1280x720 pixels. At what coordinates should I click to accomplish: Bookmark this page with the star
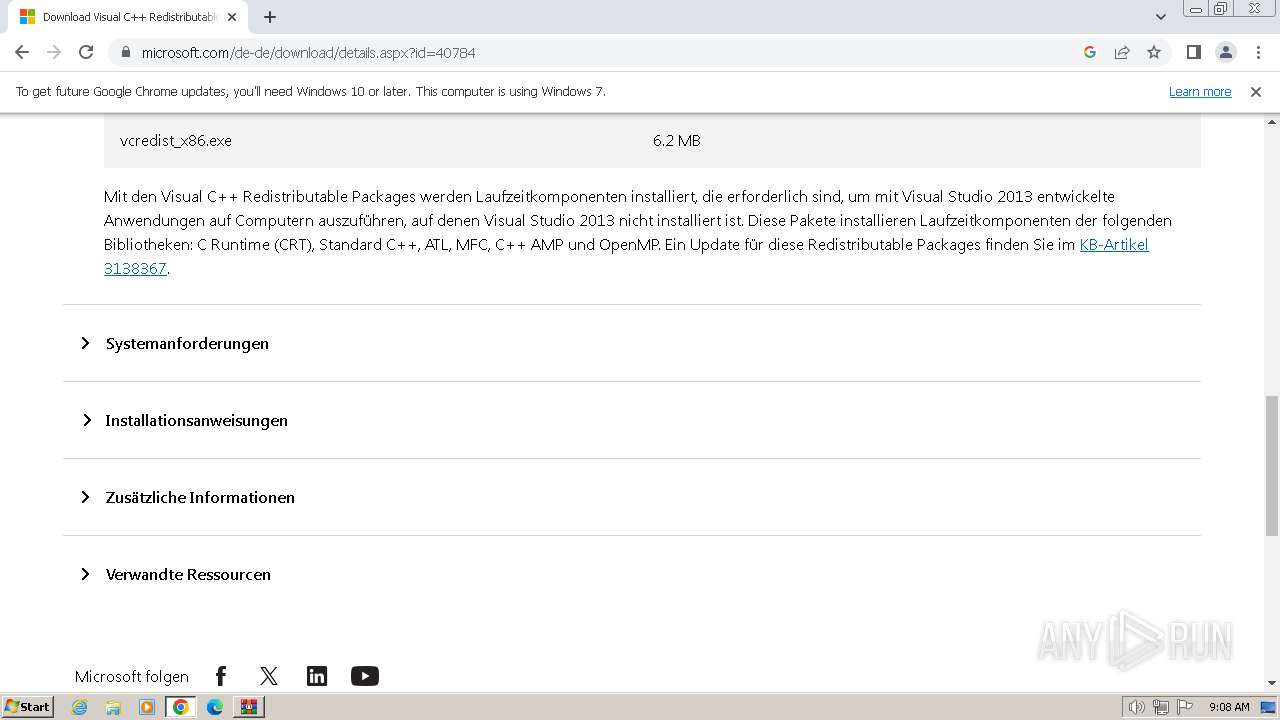pyautogui.click(x=1154, y=52)
